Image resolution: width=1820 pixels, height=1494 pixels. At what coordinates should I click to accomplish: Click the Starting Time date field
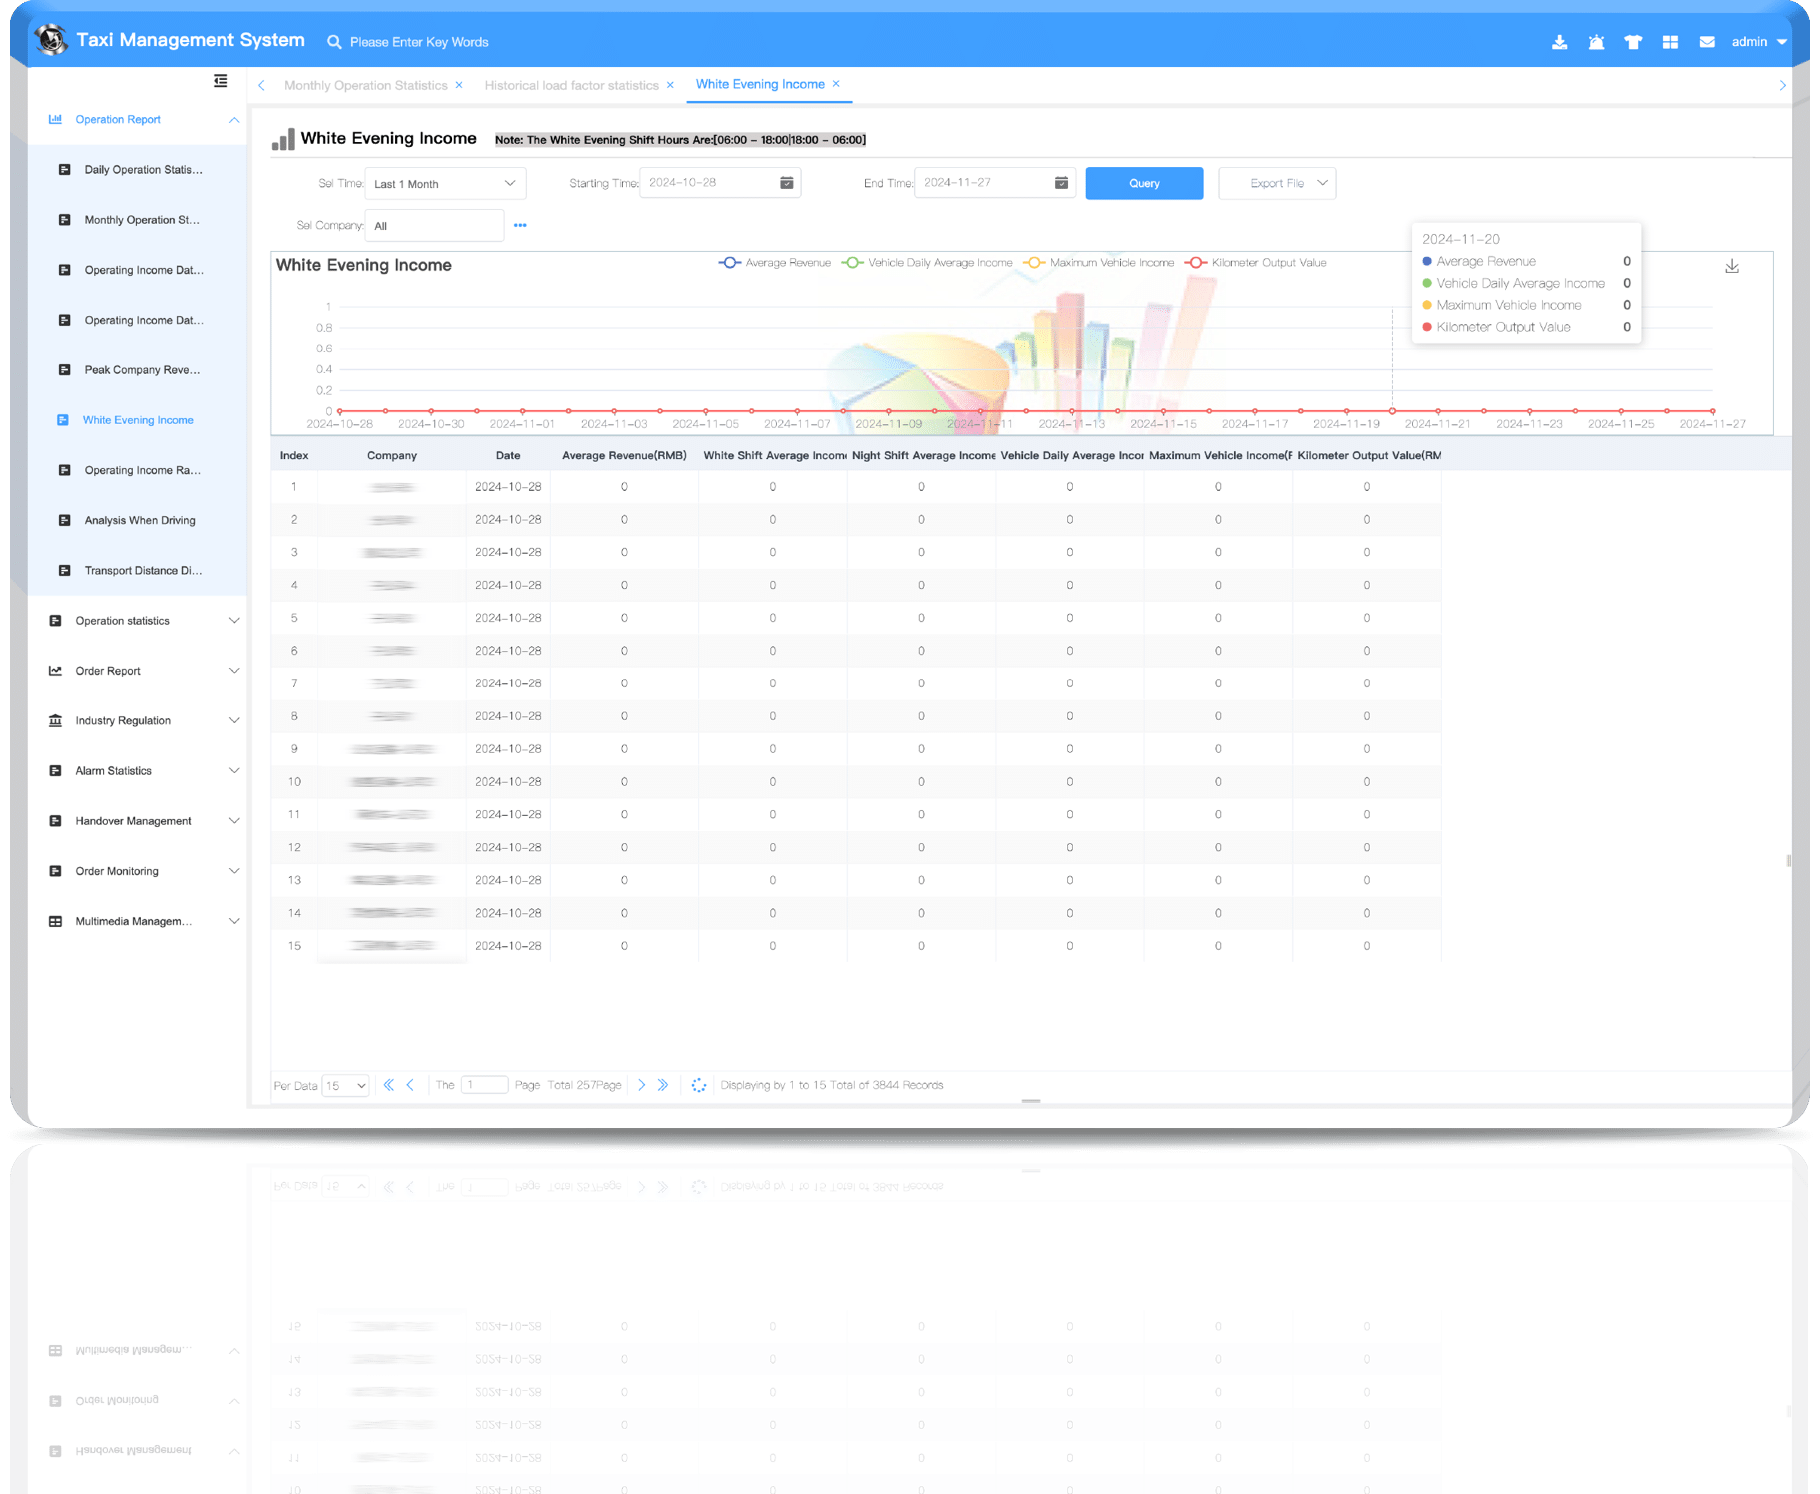712,183
